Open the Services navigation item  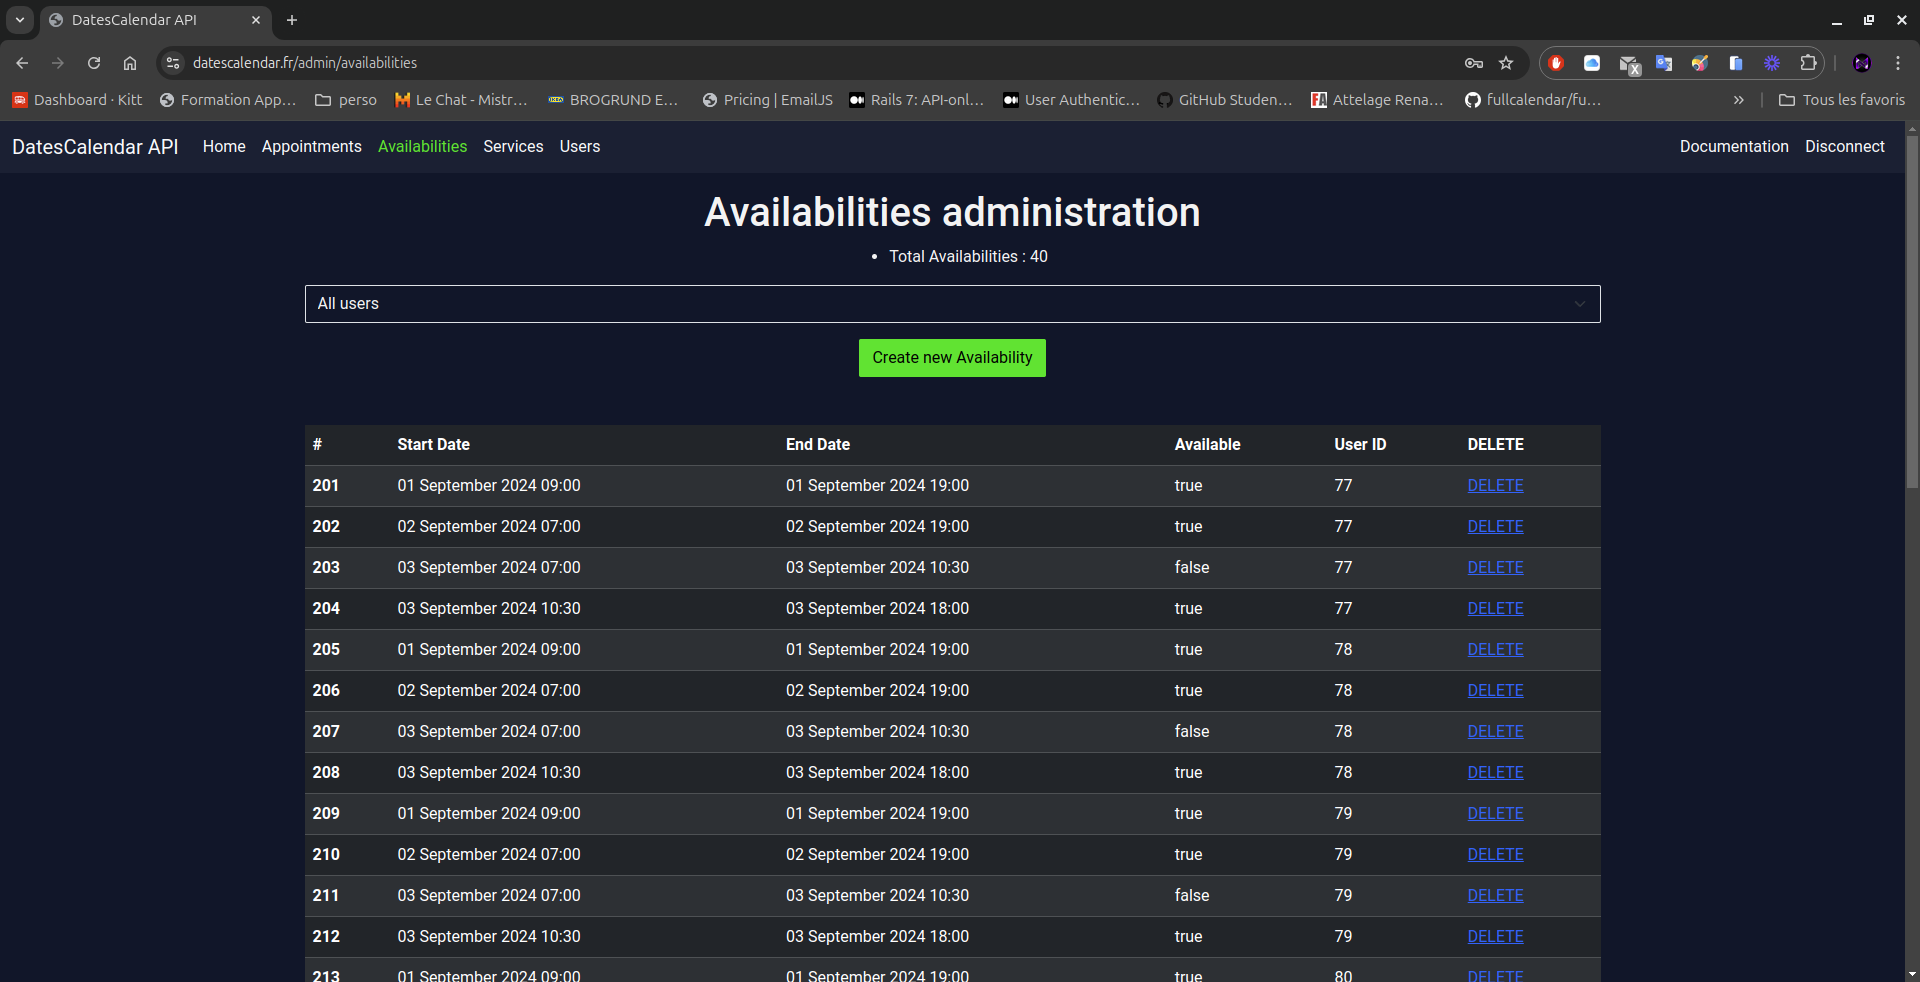(x=513, y=146)
